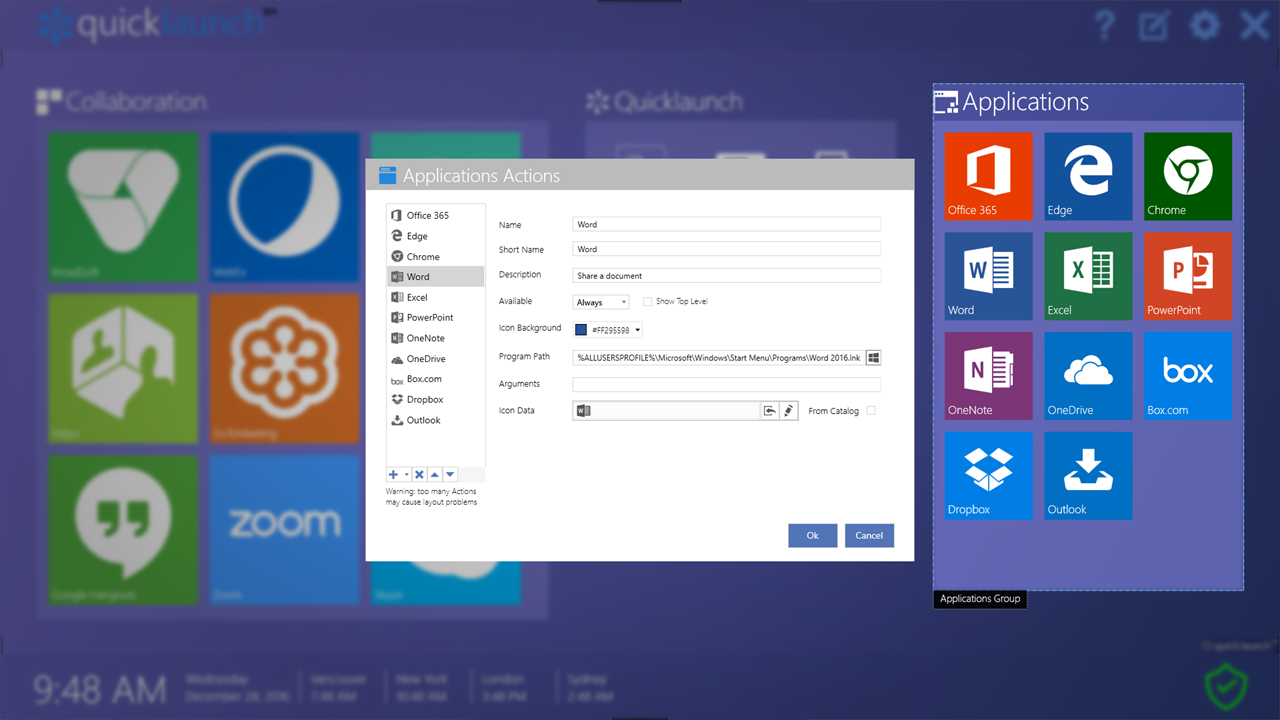Launch the Edge tile in Applications group

(x=1088, y=176)
